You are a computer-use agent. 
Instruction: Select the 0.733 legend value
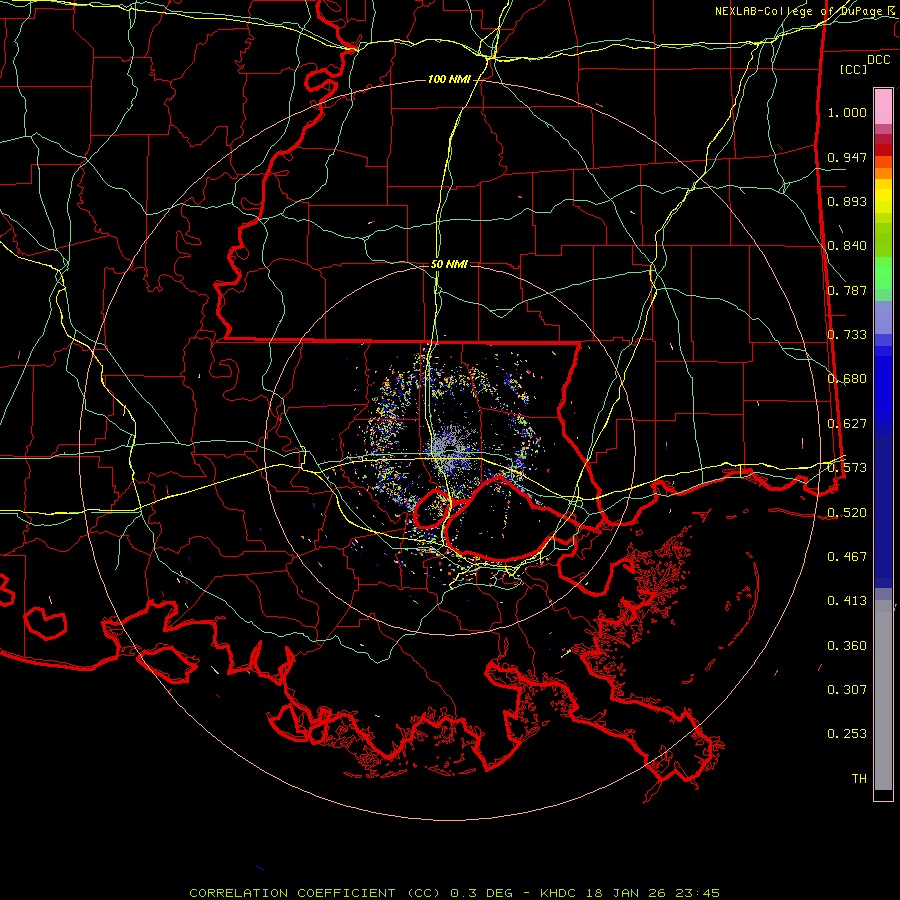(847, 335)
